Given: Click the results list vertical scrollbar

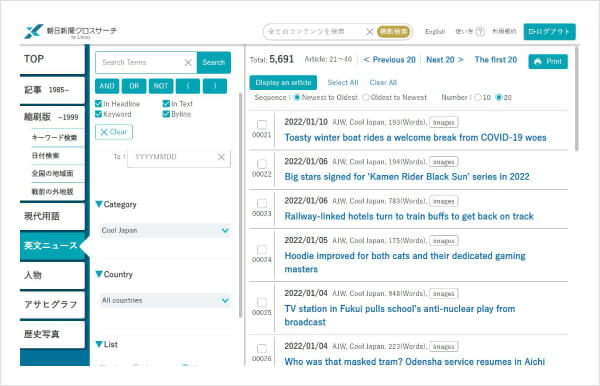Looking at the screenshot, I should (x=577, y=99).
